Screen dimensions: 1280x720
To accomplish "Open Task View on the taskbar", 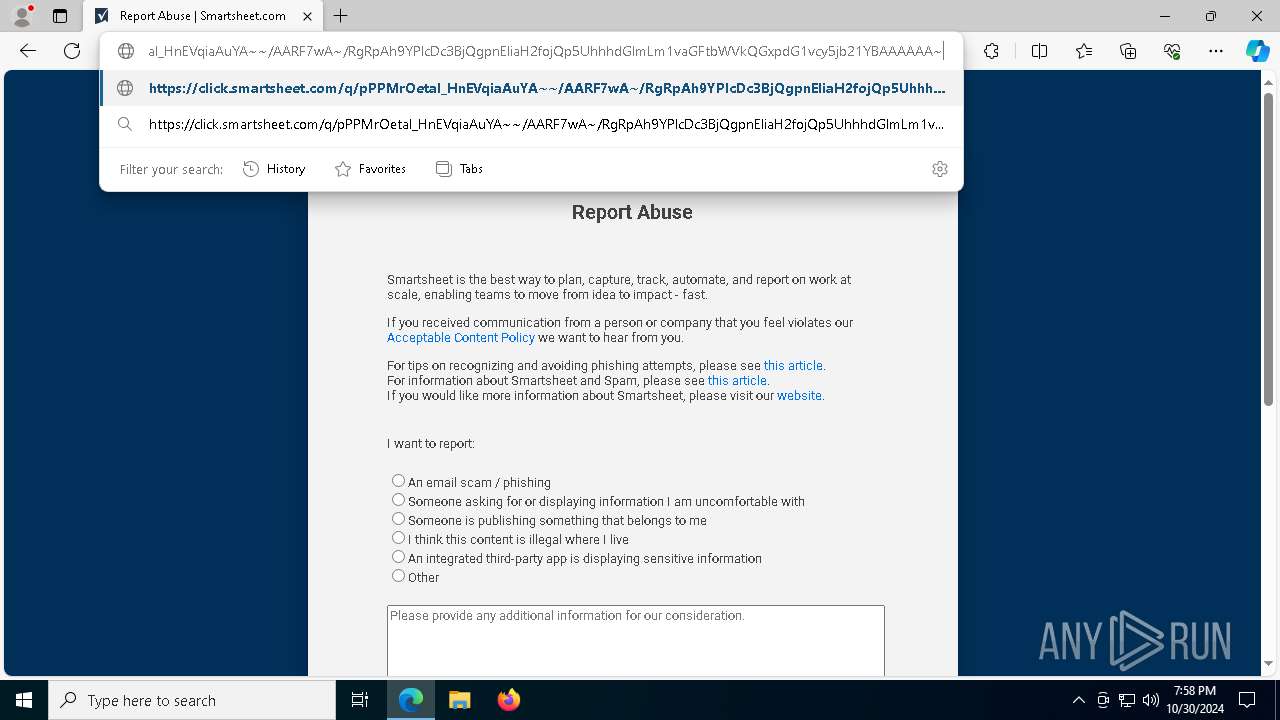I will point(360,700).
